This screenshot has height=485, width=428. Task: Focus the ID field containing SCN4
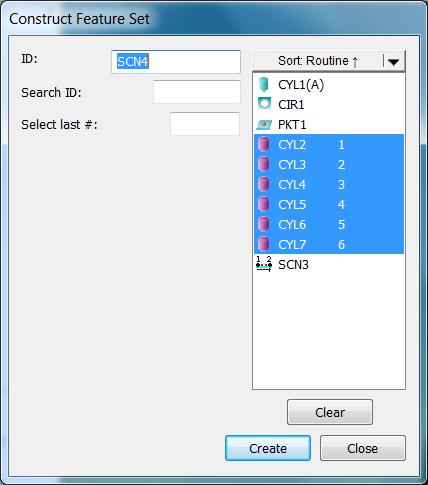point(176,62)
